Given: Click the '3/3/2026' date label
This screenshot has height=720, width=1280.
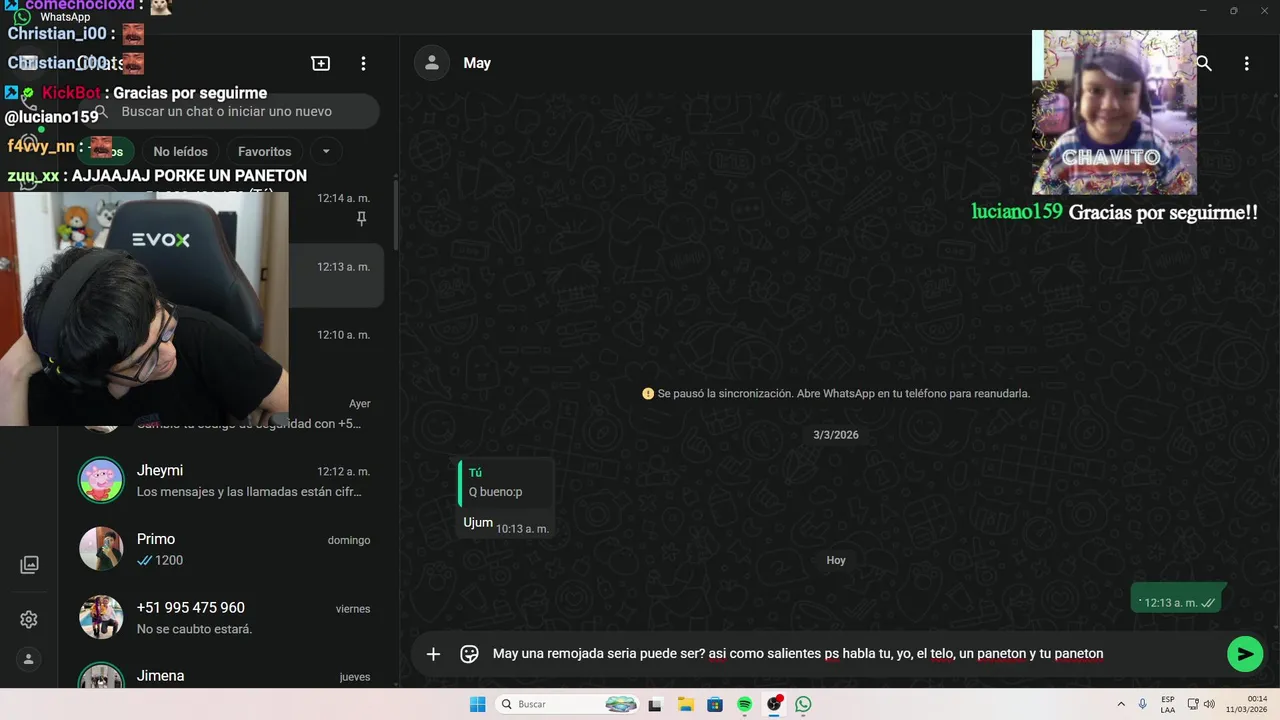Looking at the screenshot, I should click(x=836, y=435).
